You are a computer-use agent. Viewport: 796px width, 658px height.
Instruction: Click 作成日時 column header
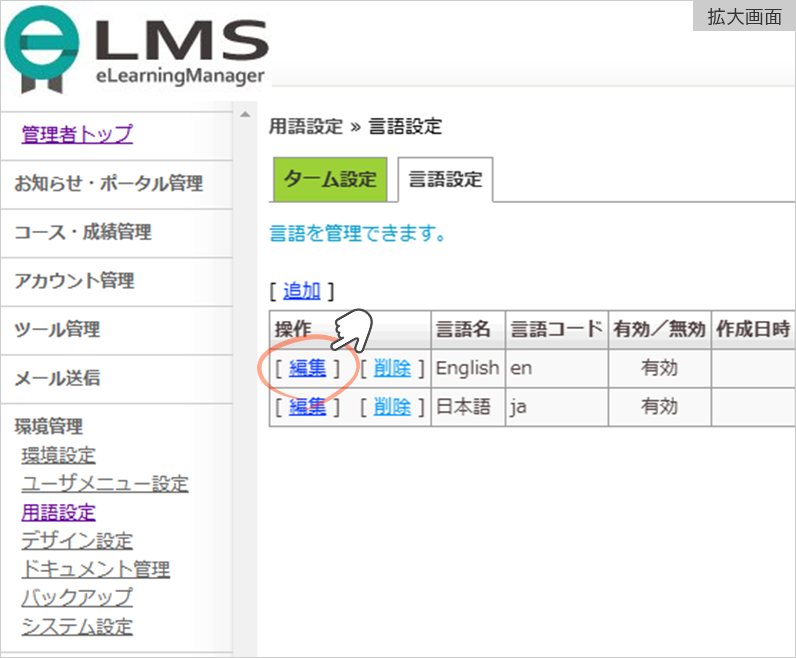(x=753, y=330)
